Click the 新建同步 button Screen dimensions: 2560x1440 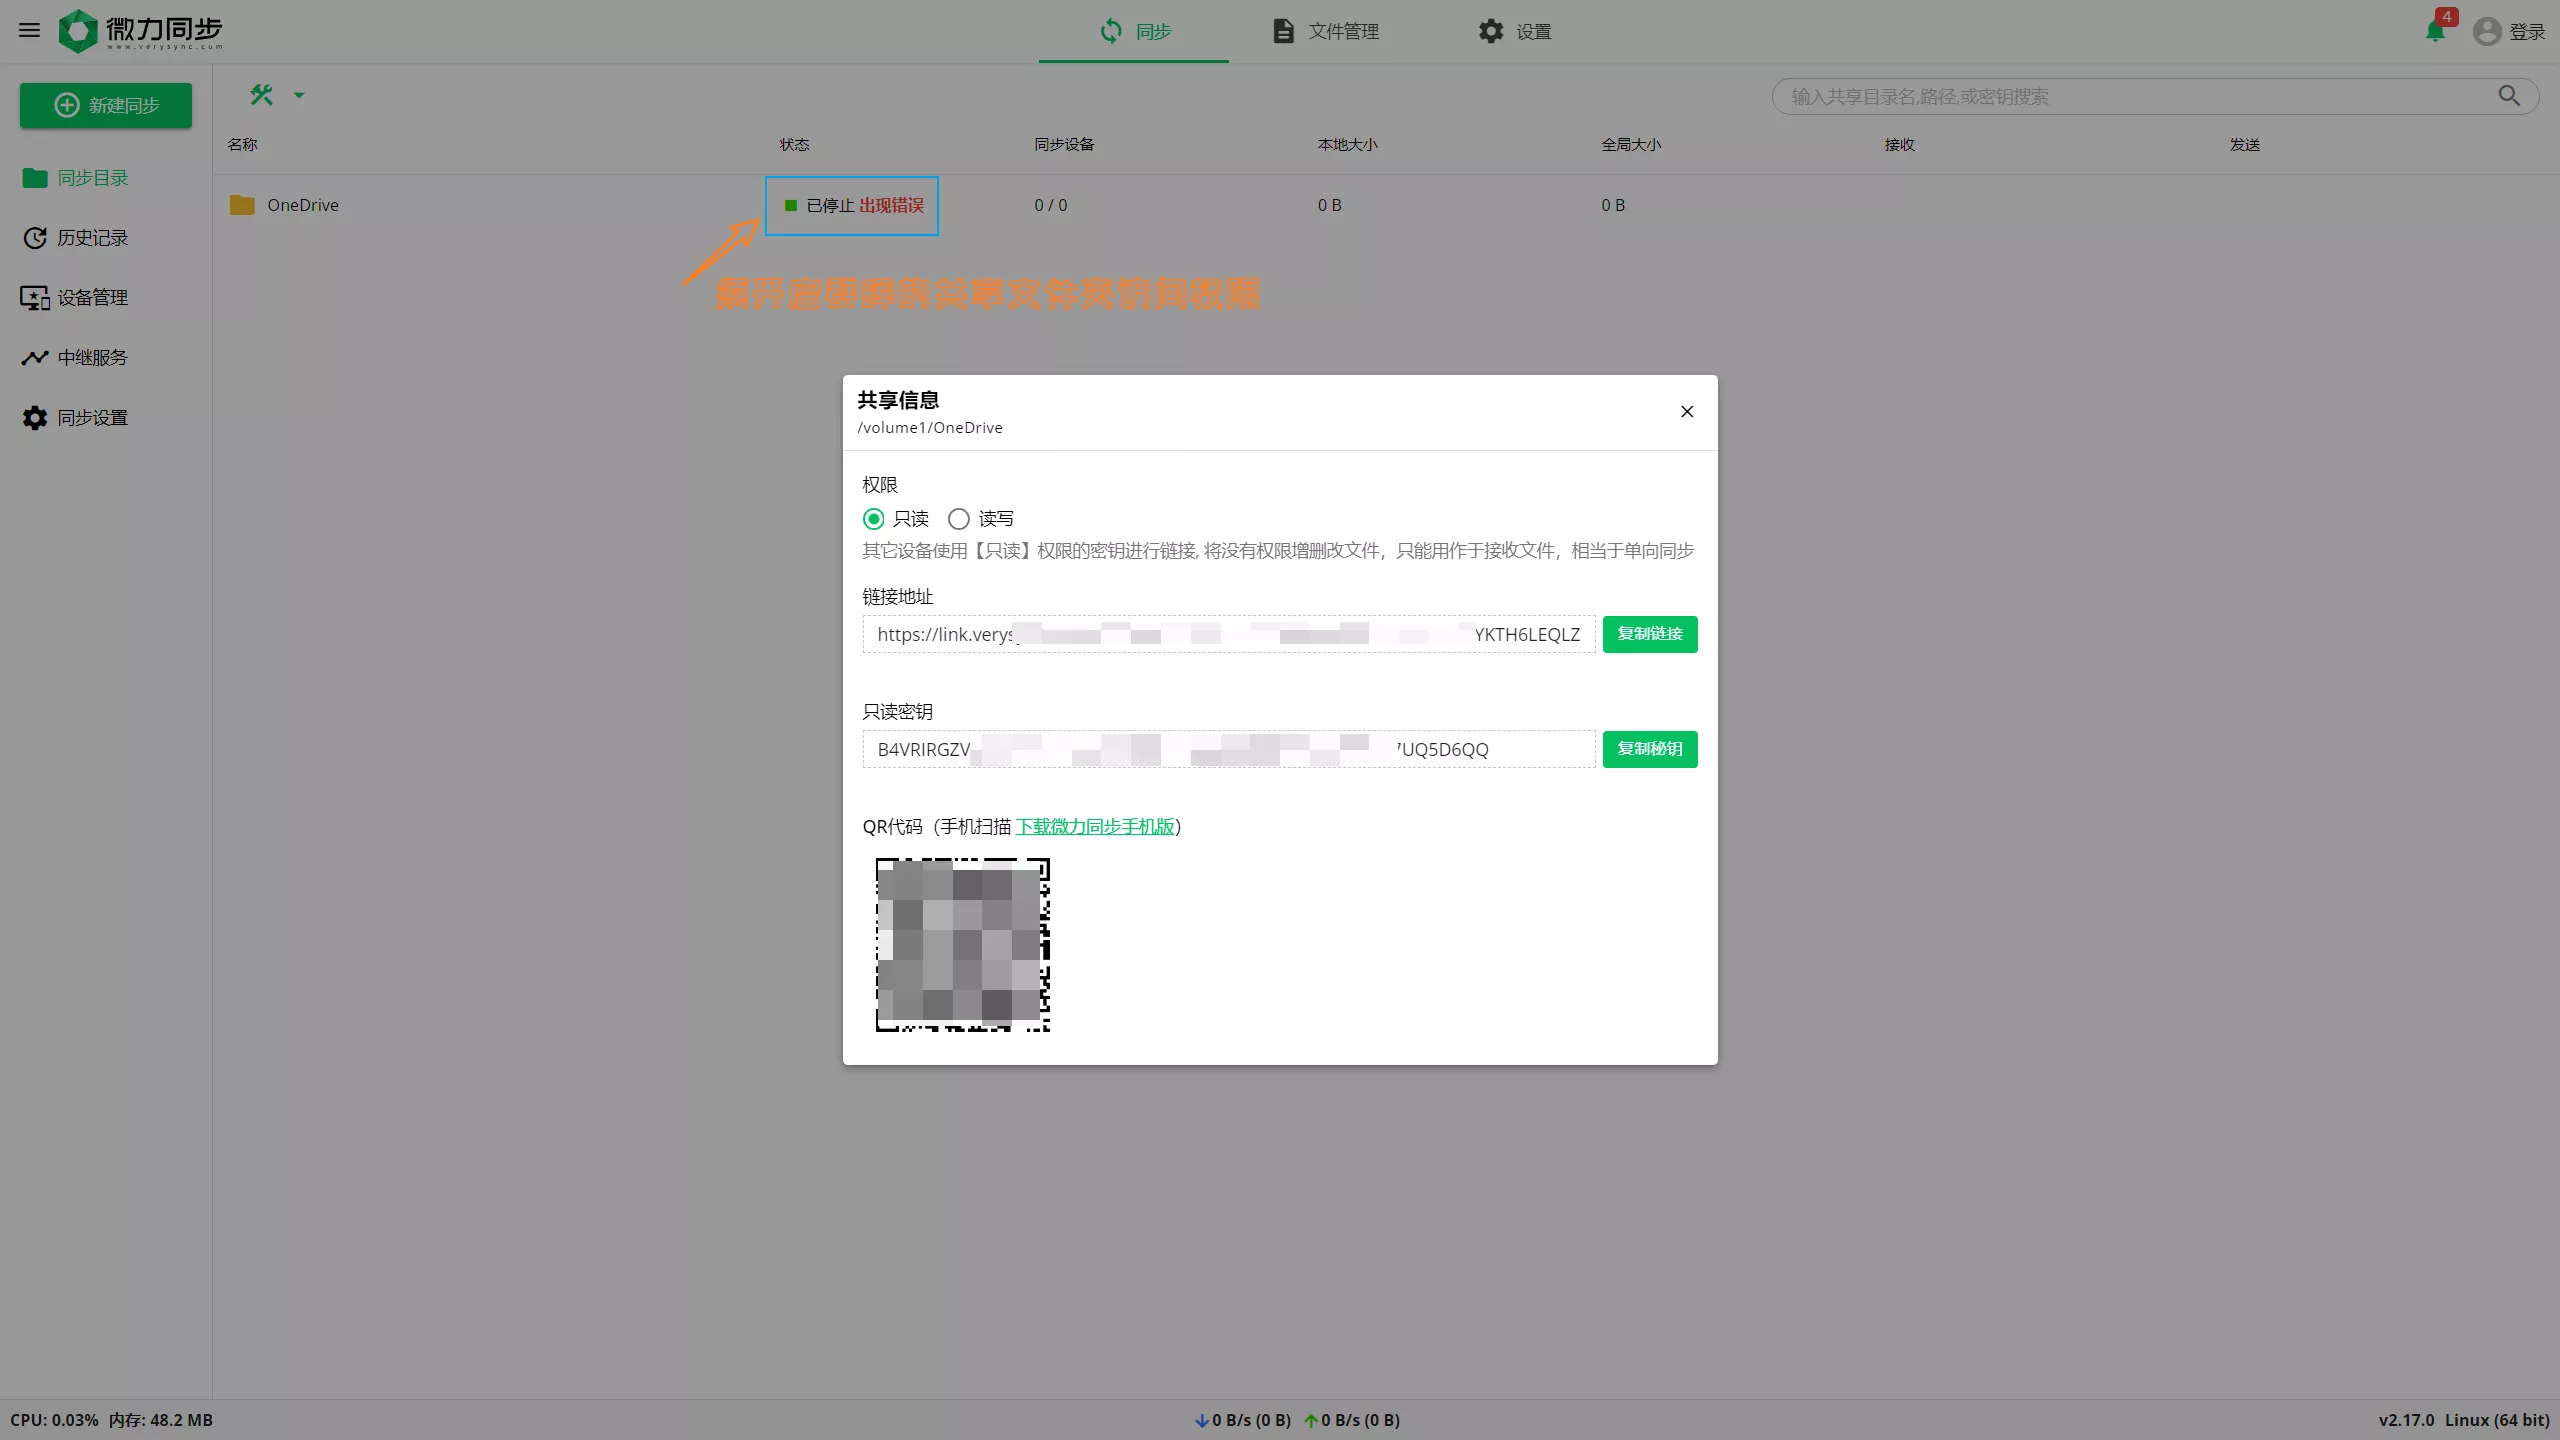(x=106, y=105)
